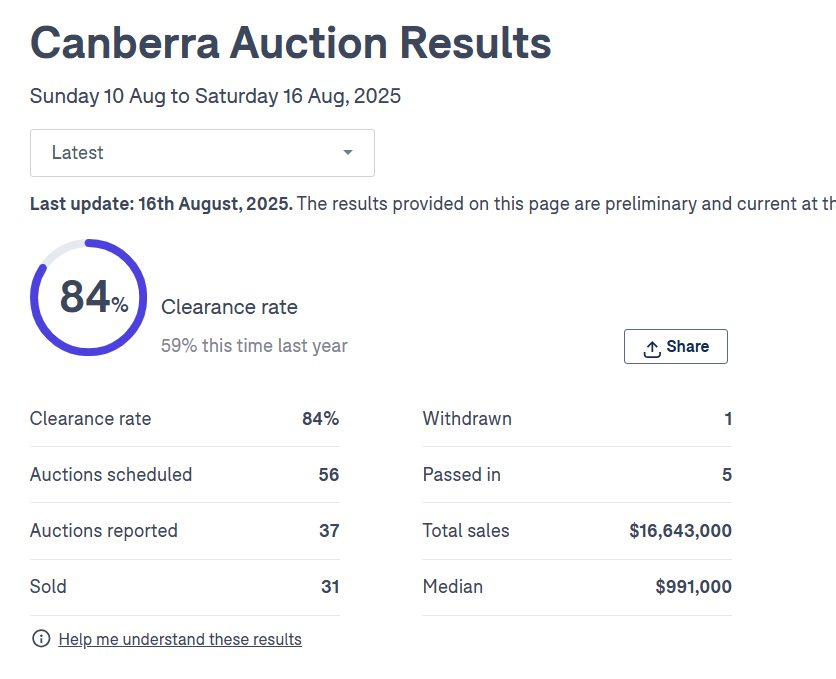Screen dimensions: 836x679
Task: Click the 'Auctions scheduled' row label
Action: coord(111,475)
